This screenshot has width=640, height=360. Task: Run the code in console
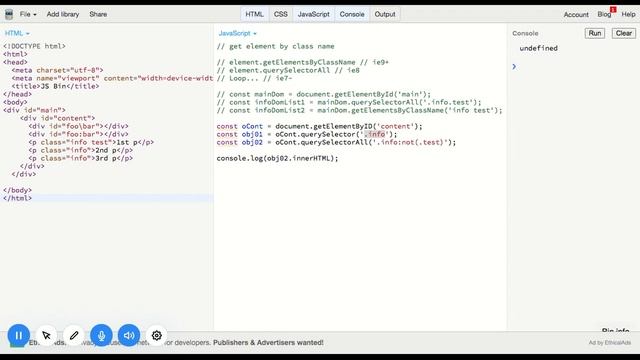[x=595, y=33]
